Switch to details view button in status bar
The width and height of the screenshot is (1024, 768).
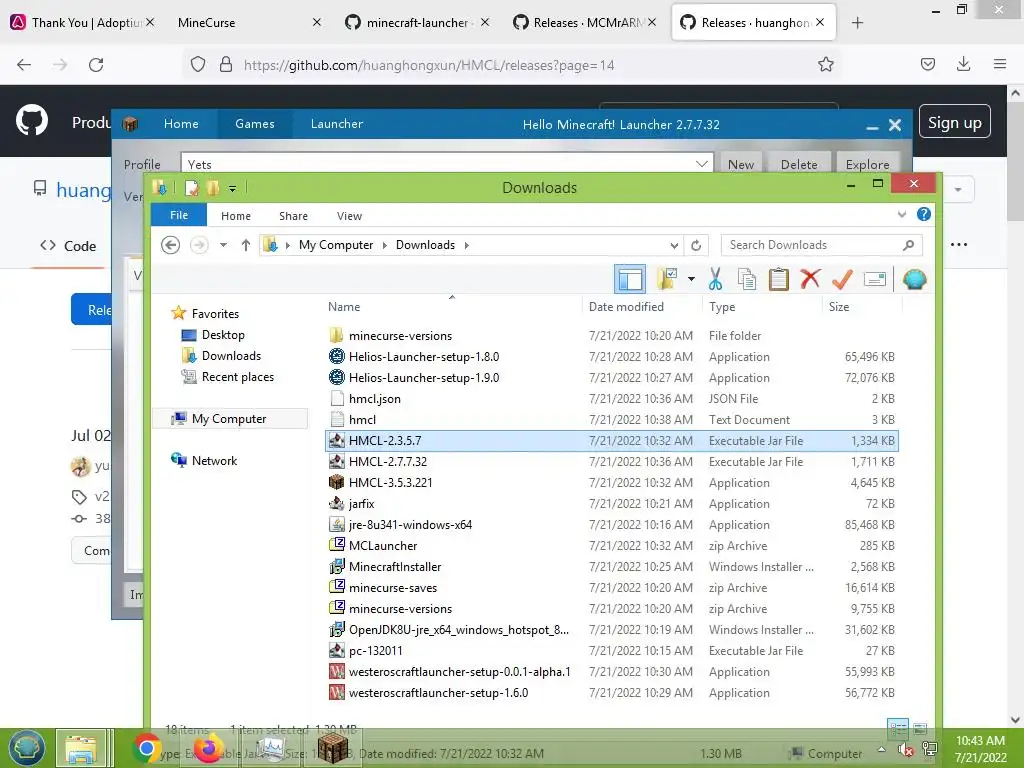point(898,728)
